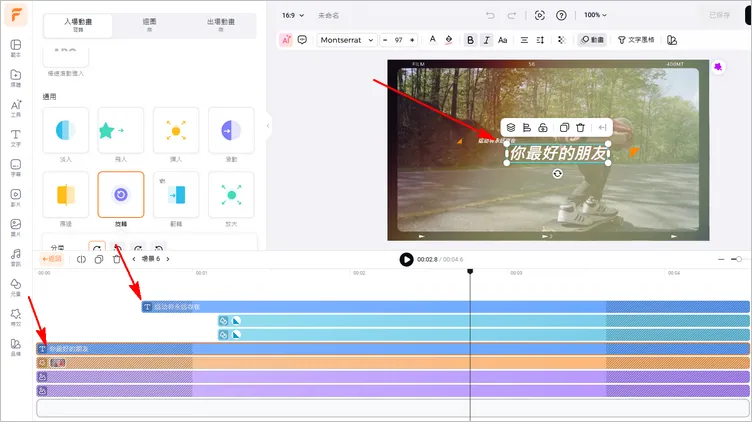Click the text style preset button

tap(636, 40)
